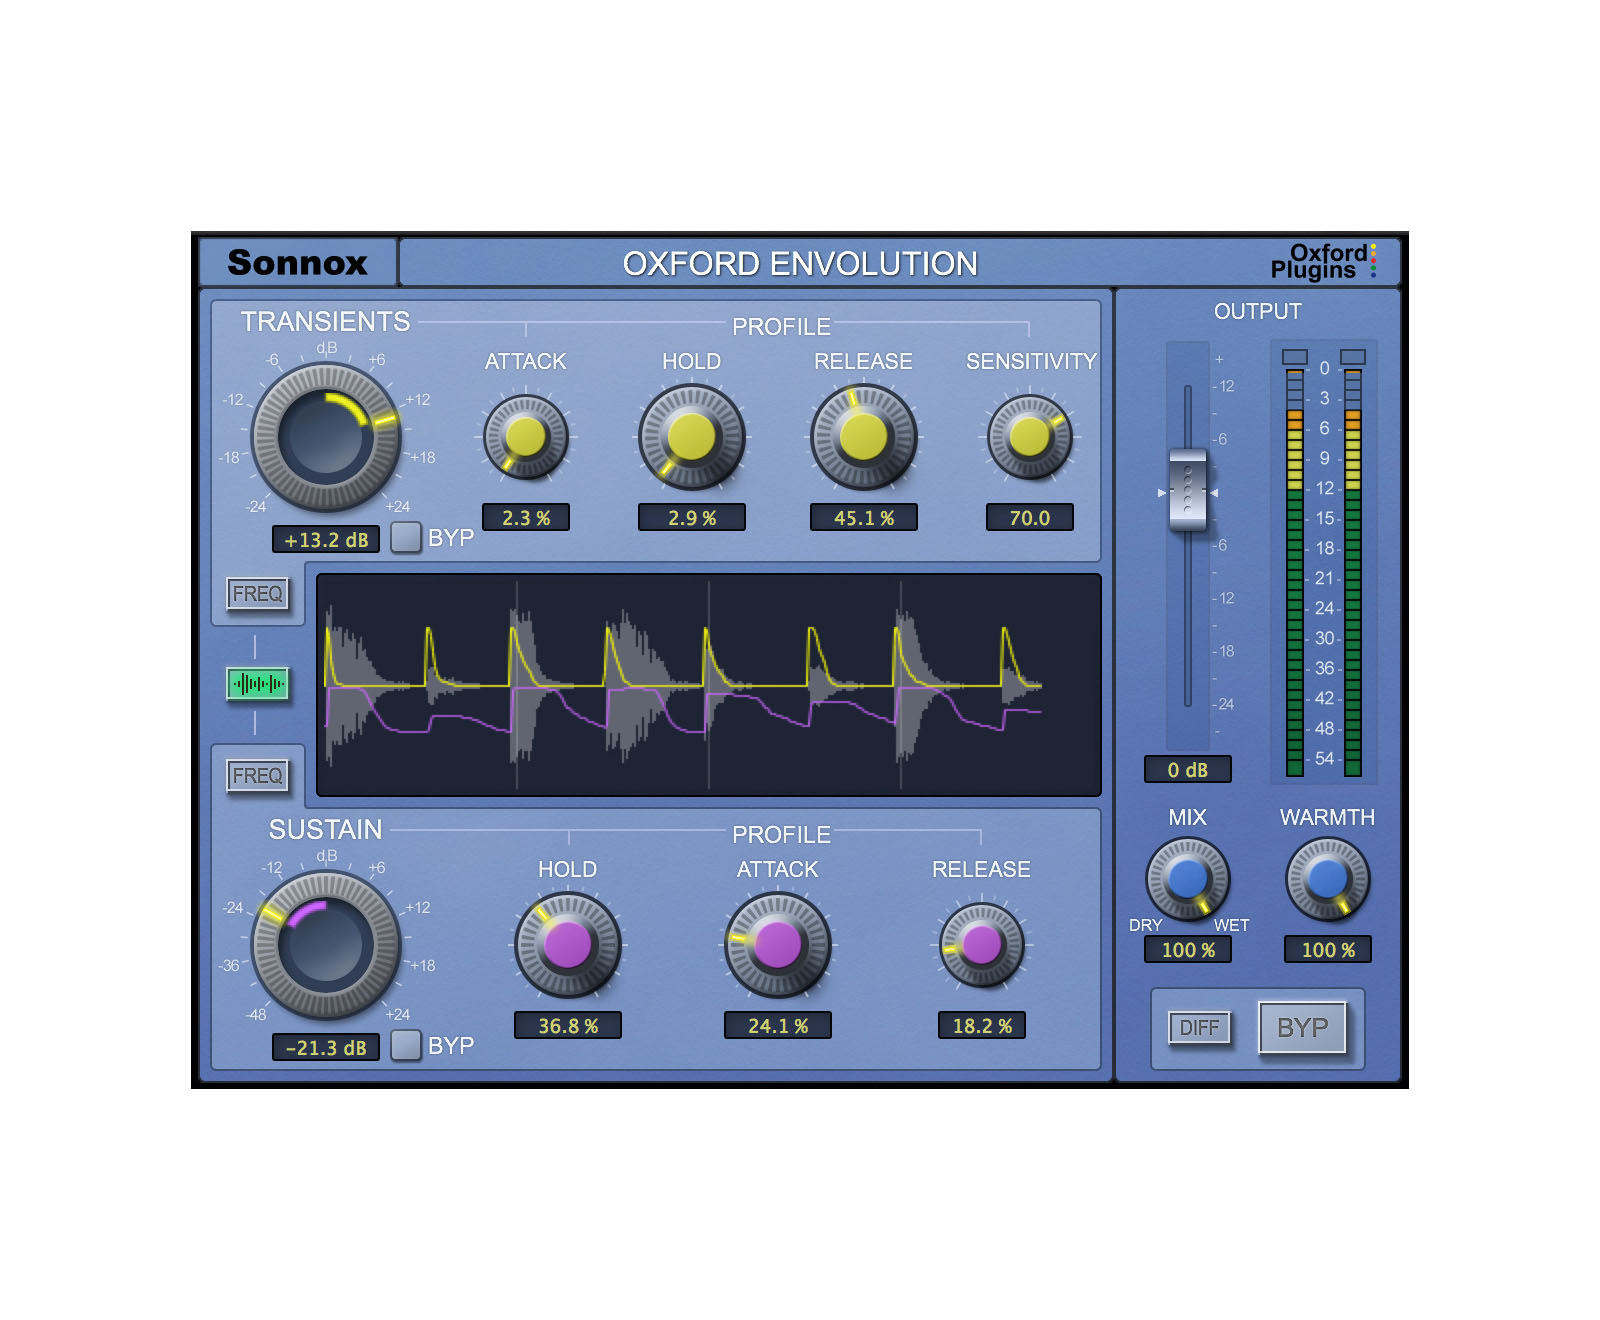This screenshot has height=1320, width=1600.
Task: Click the Mix dry/wet knob
Action: [x=1187, y=879]
